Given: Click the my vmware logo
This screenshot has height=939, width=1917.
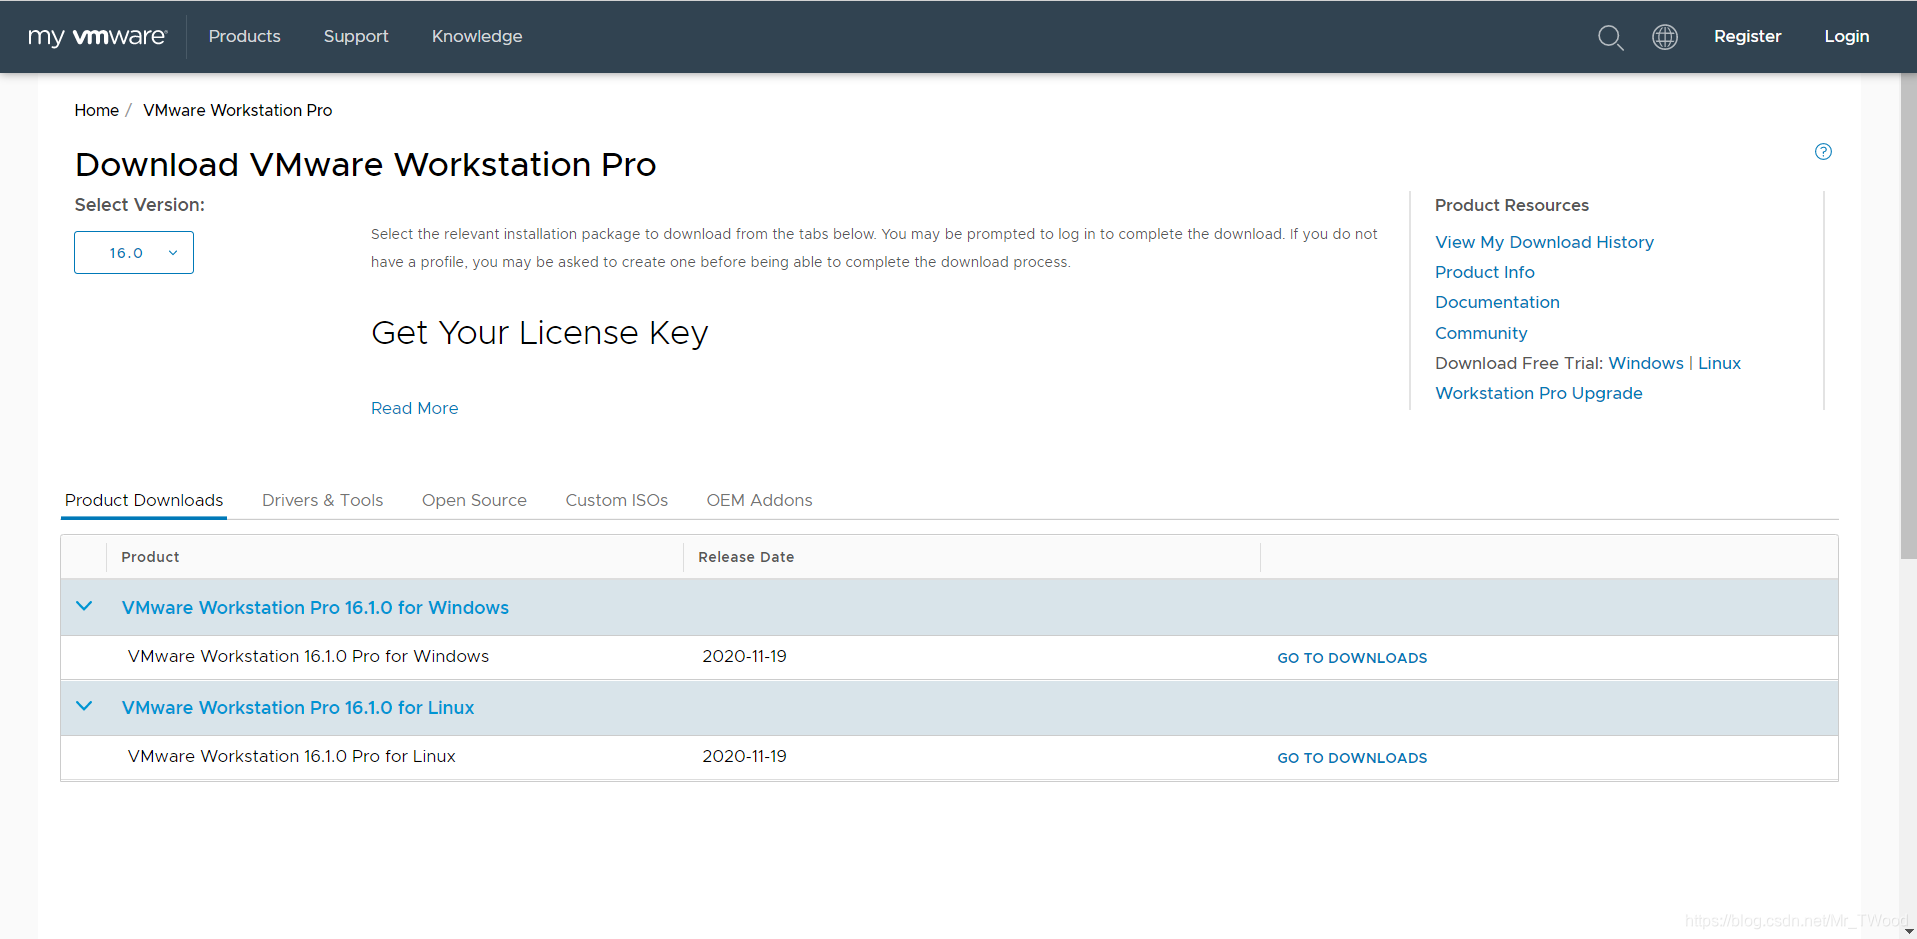Looking at the screenshot, I should click(x=97, y=37).
